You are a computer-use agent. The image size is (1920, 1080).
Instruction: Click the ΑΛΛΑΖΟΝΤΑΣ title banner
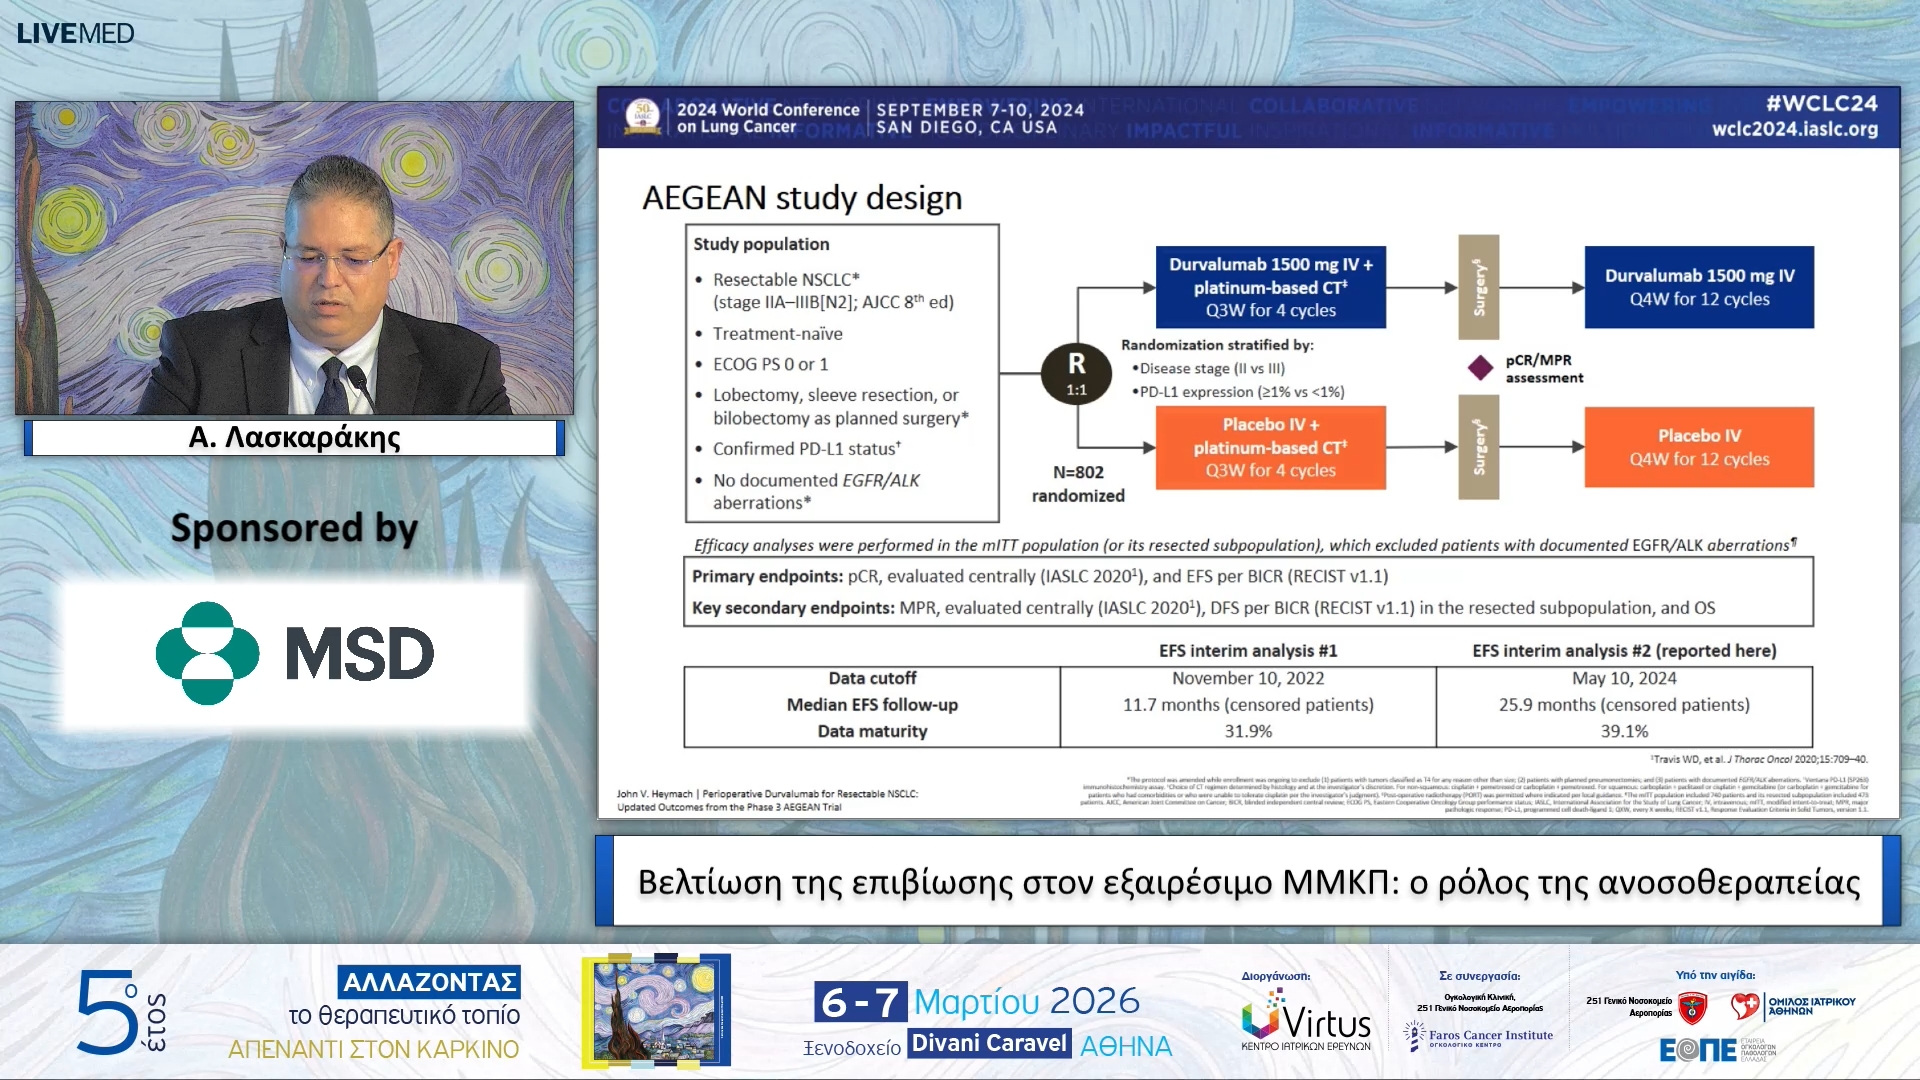pos(429,982)
